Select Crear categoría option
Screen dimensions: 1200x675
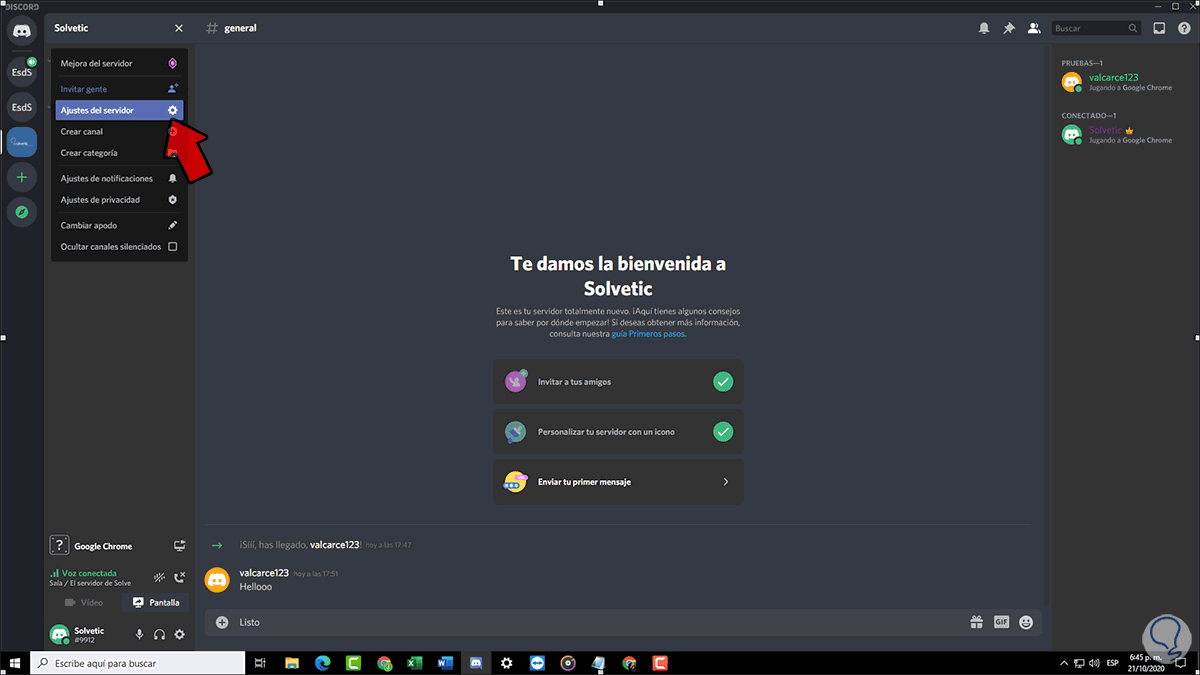[x=119, y=153]
